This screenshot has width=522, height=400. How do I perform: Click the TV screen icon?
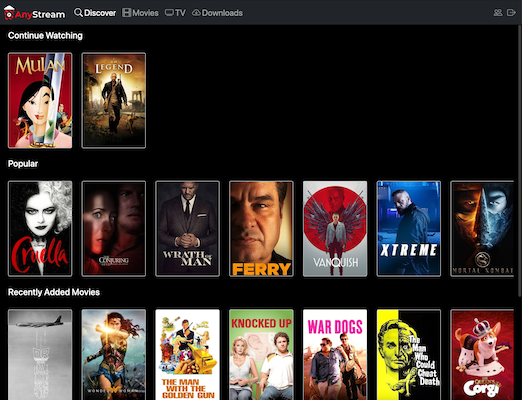(x=169, y=13)
